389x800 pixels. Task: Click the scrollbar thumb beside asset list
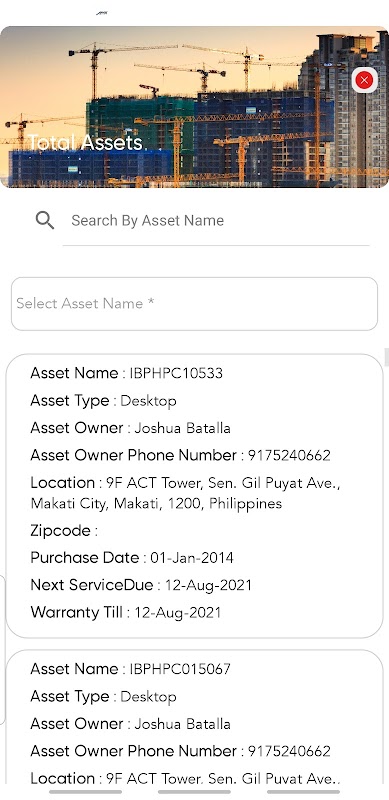pyautogui.click(x=386, y=357)
